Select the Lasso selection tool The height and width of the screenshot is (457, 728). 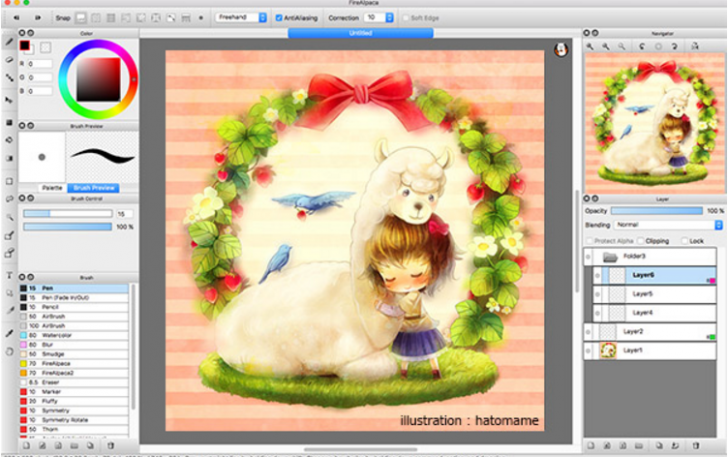tap(9, 199)
